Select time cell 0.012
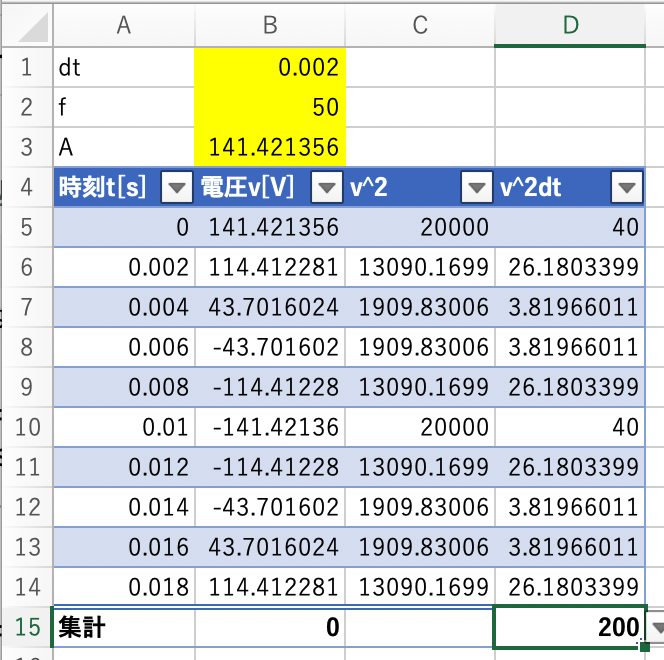This screenshot has height=660, width=664. 124,467
